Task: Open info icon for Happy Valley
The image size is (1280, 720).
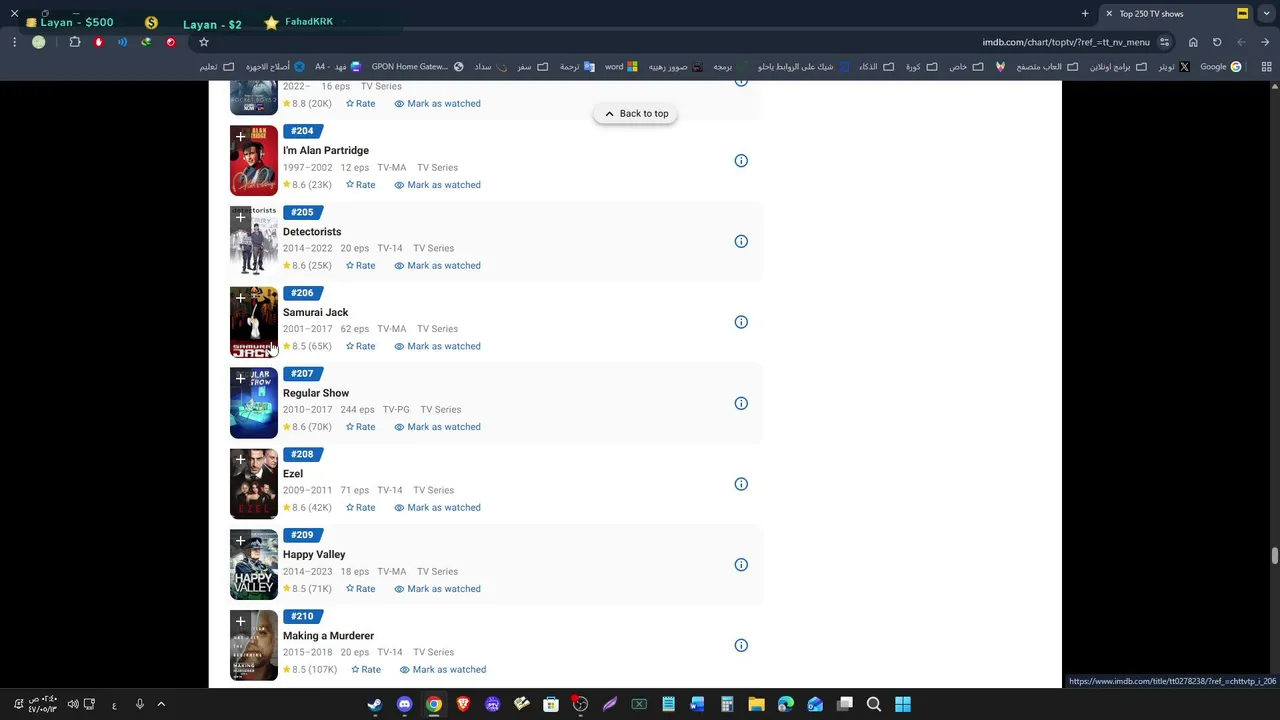Action: coord(741,565)
